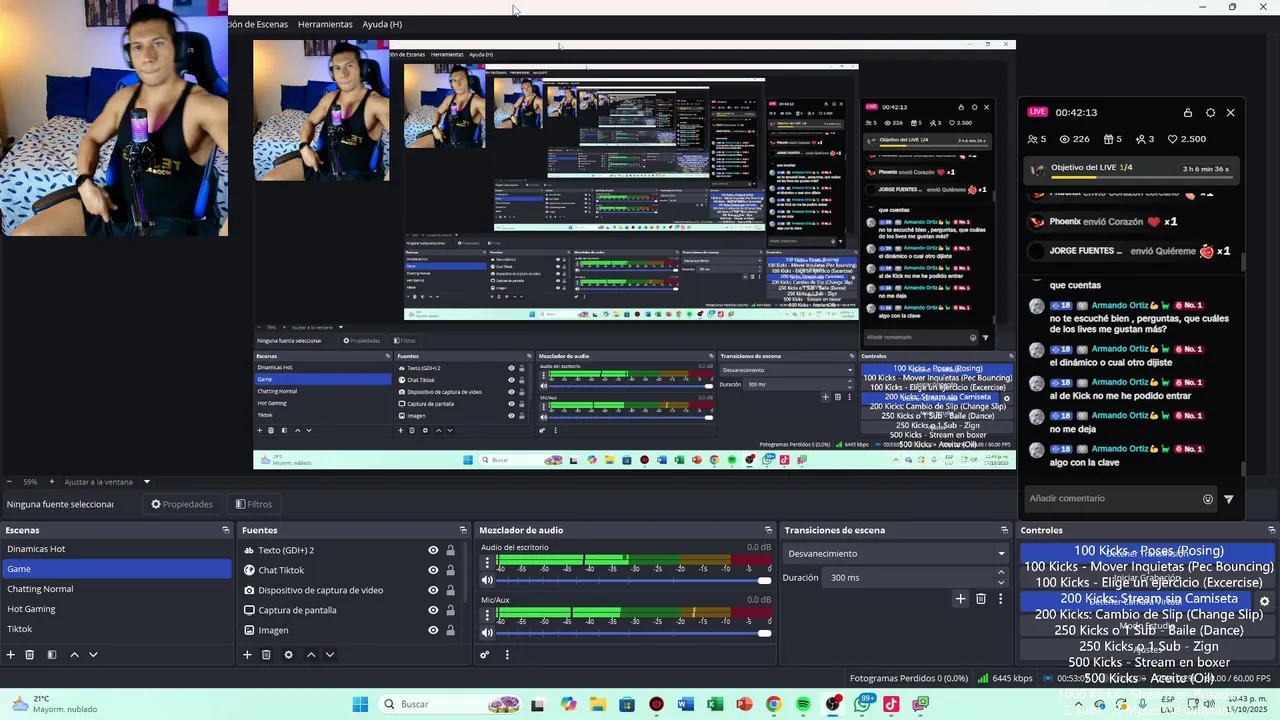The height and width of the screenshot is (720, 1280).
Task: Open preview zoom dropdown next to Ajustar a la ventana
Action: (146, 482)
